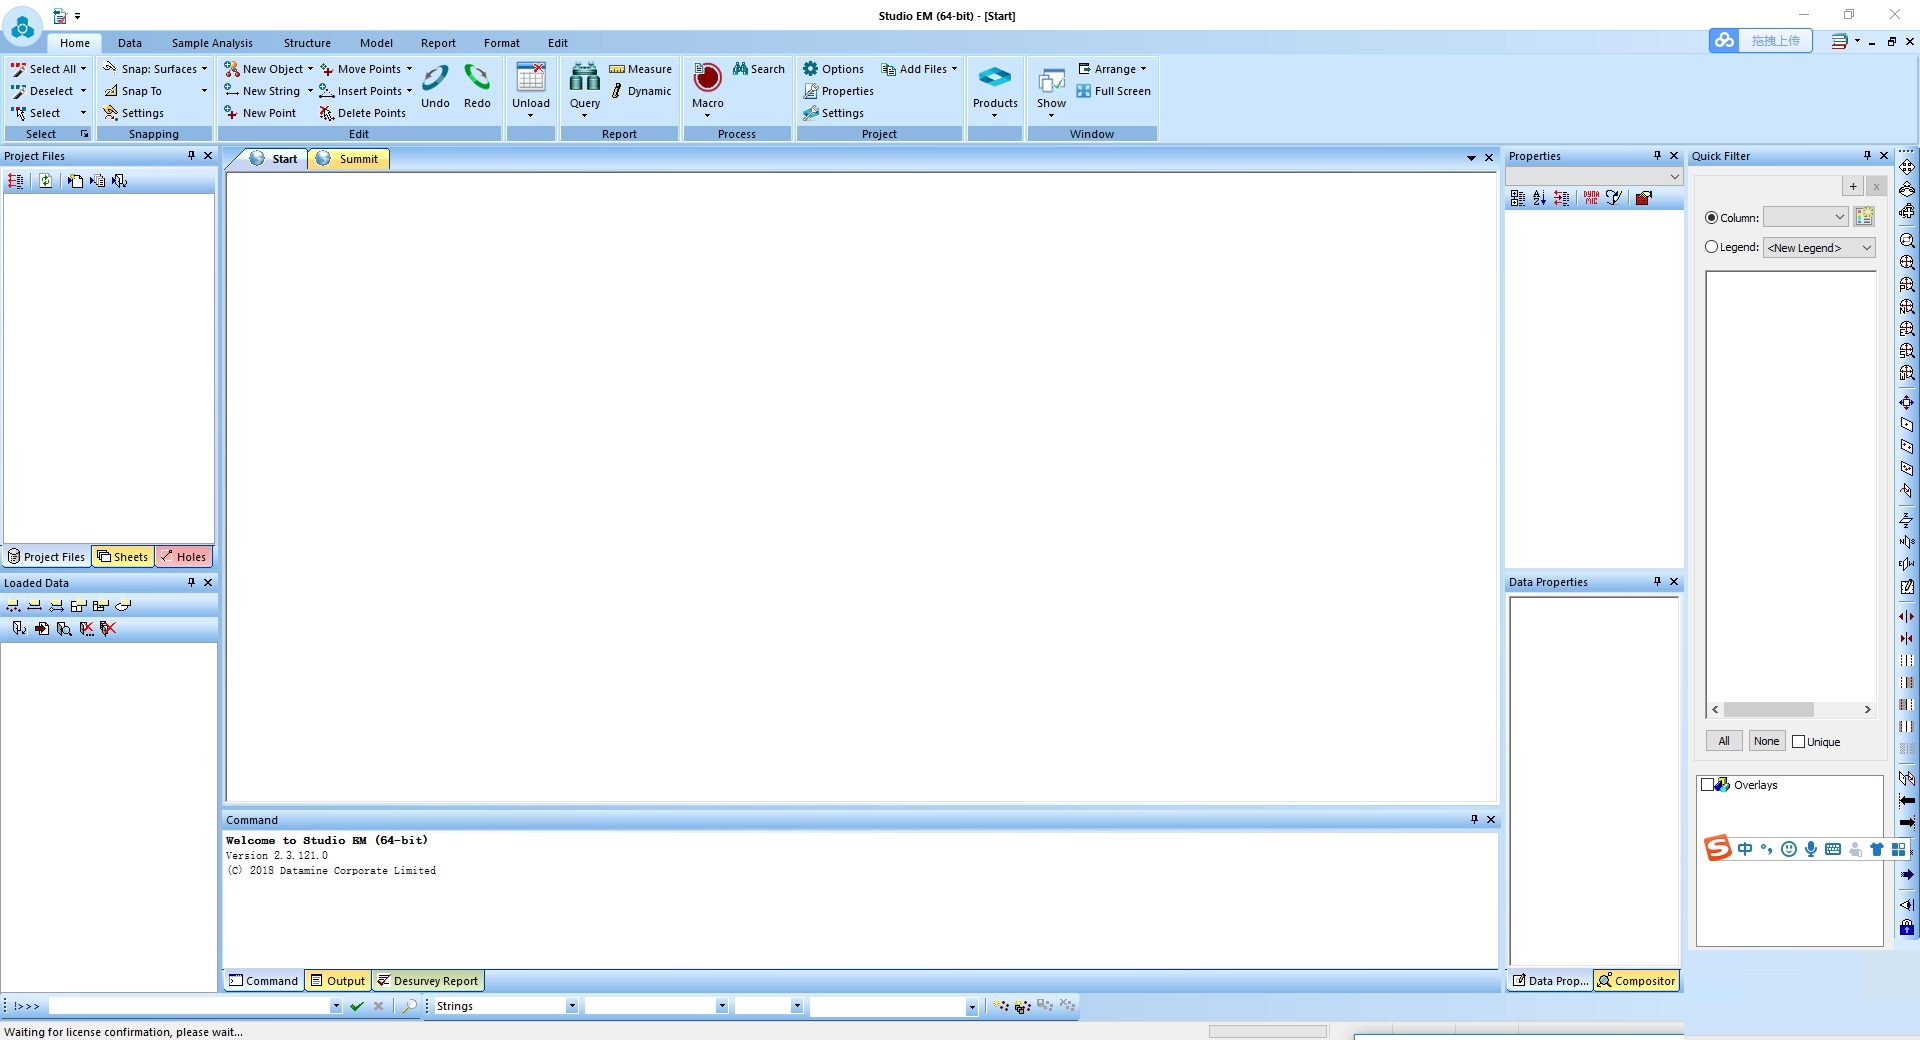Open the Properties panel object dropdown
Image resolution: width=1920 pixels, height=1040 pixels.
(x=1594, y=177)
